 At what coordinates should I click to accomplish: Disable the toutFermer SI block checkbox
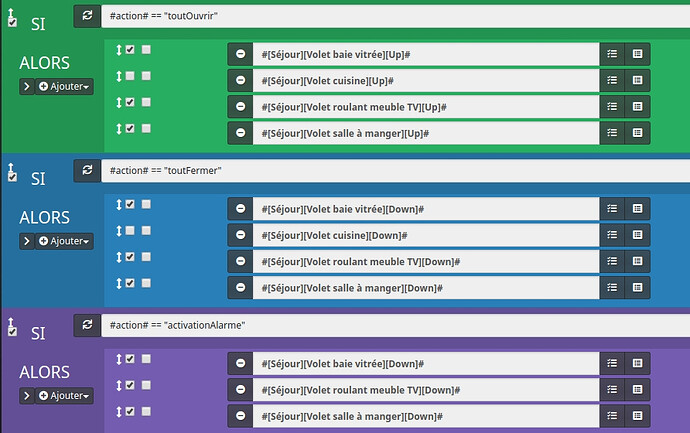click(x=12, y=177)
